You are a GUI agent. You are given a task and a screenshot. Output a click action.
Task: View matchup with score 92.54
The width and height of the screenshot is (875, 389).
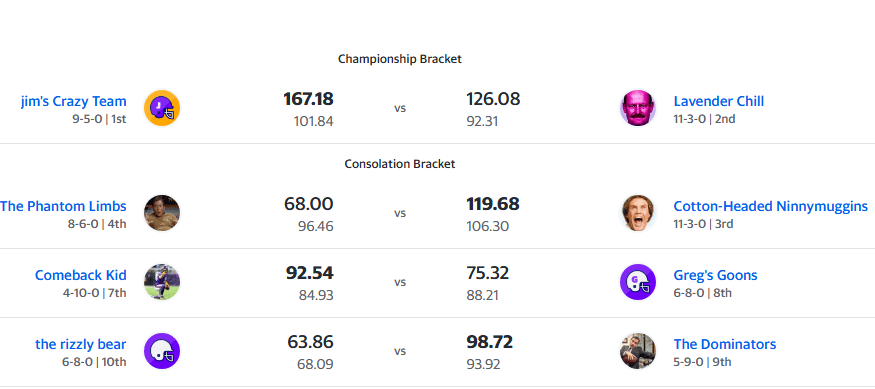310,273
